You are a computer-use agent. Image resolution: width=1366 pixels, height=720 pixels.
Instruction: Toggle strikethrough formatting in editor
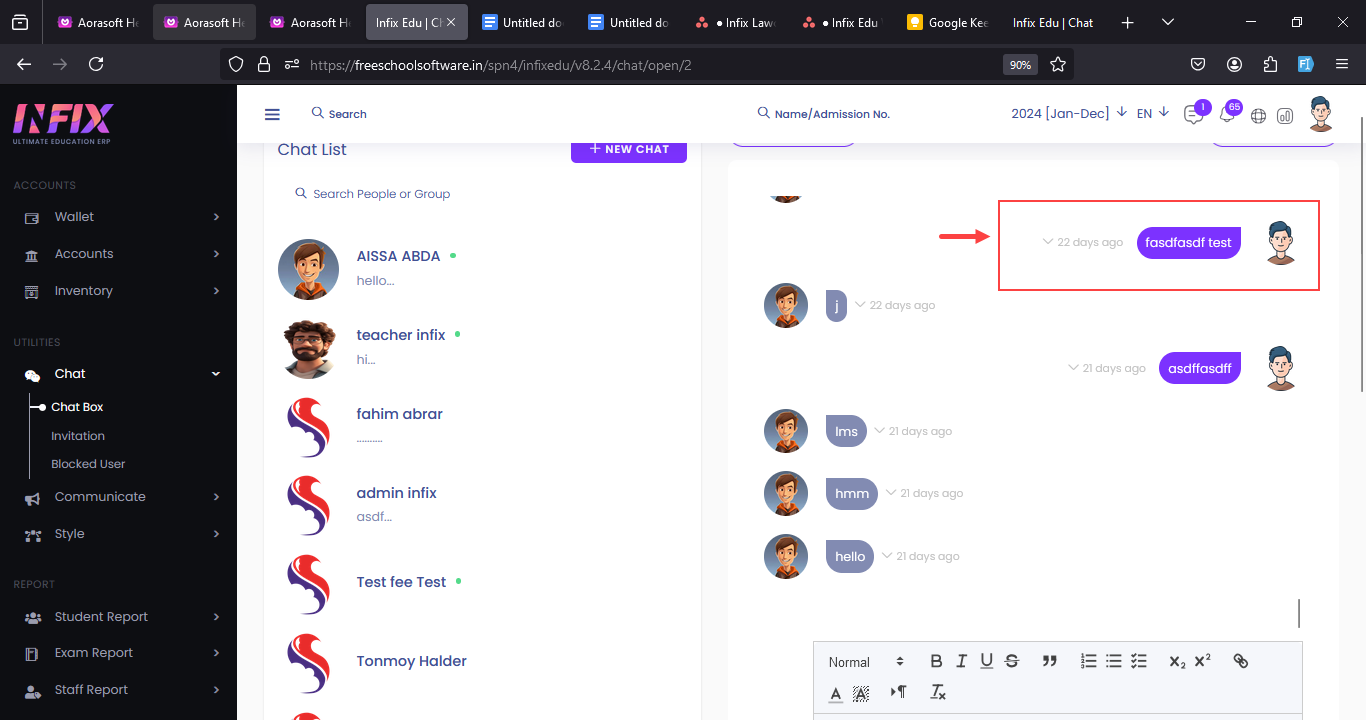click(x=1011, y=661)
